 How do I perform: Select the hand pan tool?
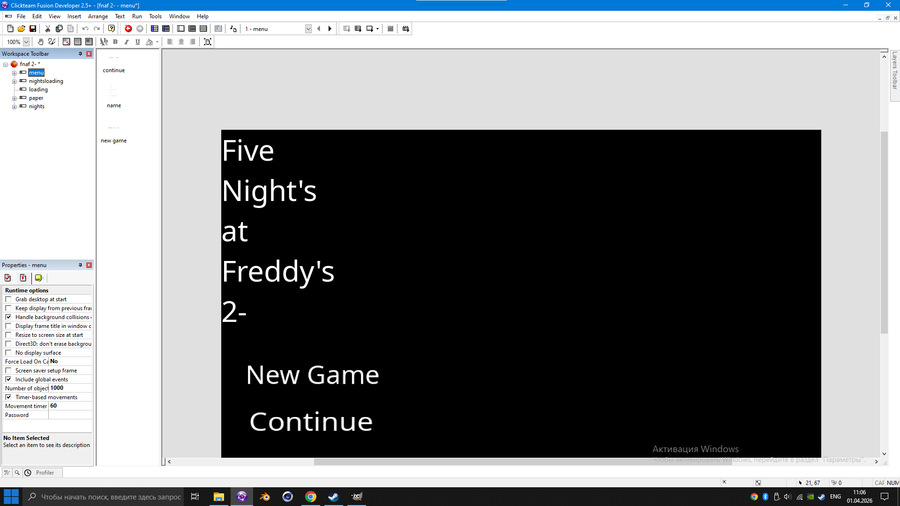(x=41, y=42)
